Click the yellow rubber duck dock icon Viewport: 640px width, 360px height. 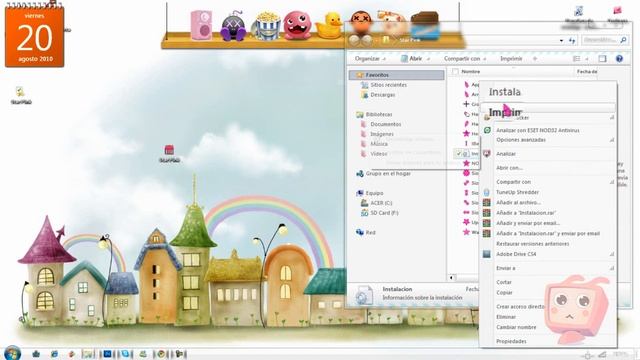coord(329,26)
